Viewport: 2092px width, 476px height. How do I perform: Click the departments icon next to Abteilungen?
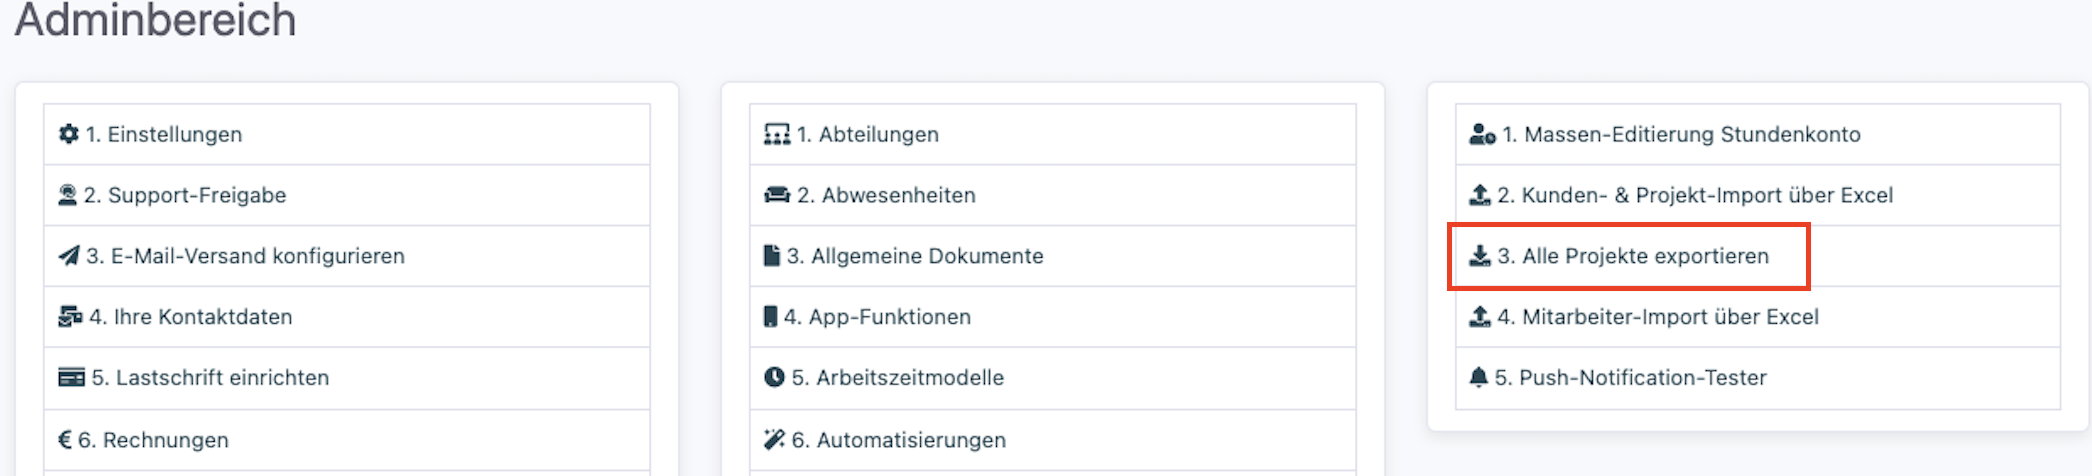pyautogui.click(x=776, y=134)
